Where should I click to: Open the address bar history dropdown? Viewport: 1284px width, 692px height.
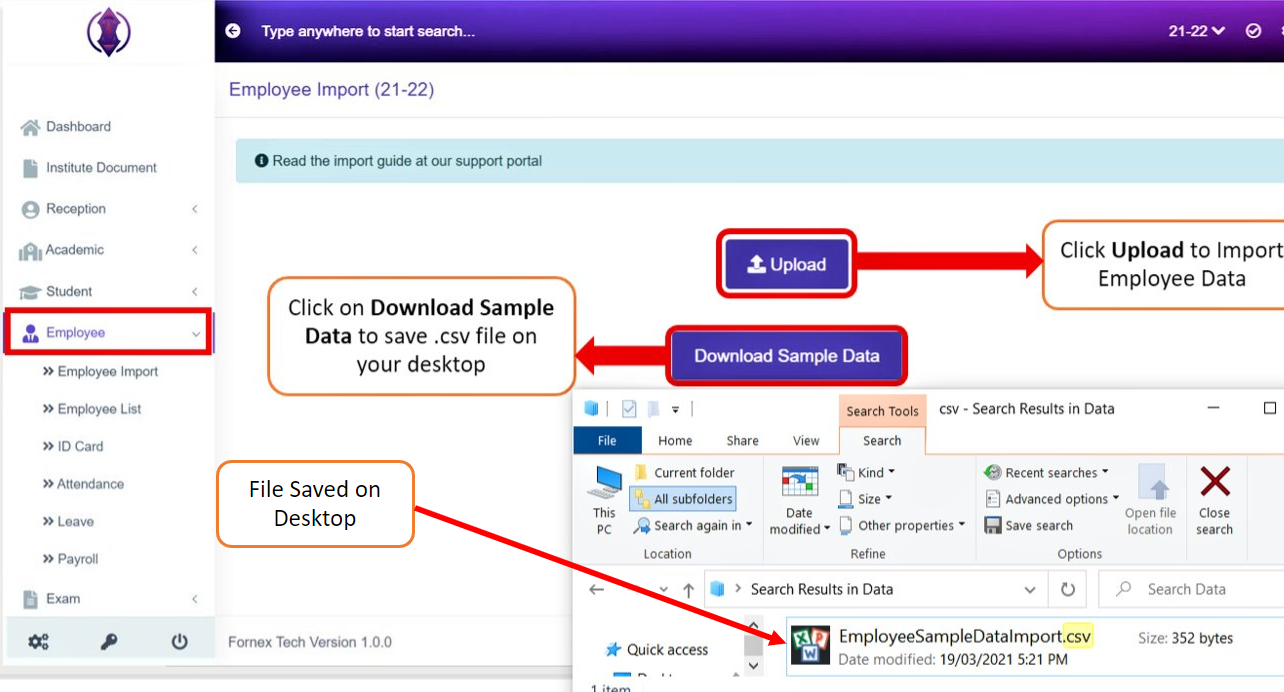(1030, 590)
